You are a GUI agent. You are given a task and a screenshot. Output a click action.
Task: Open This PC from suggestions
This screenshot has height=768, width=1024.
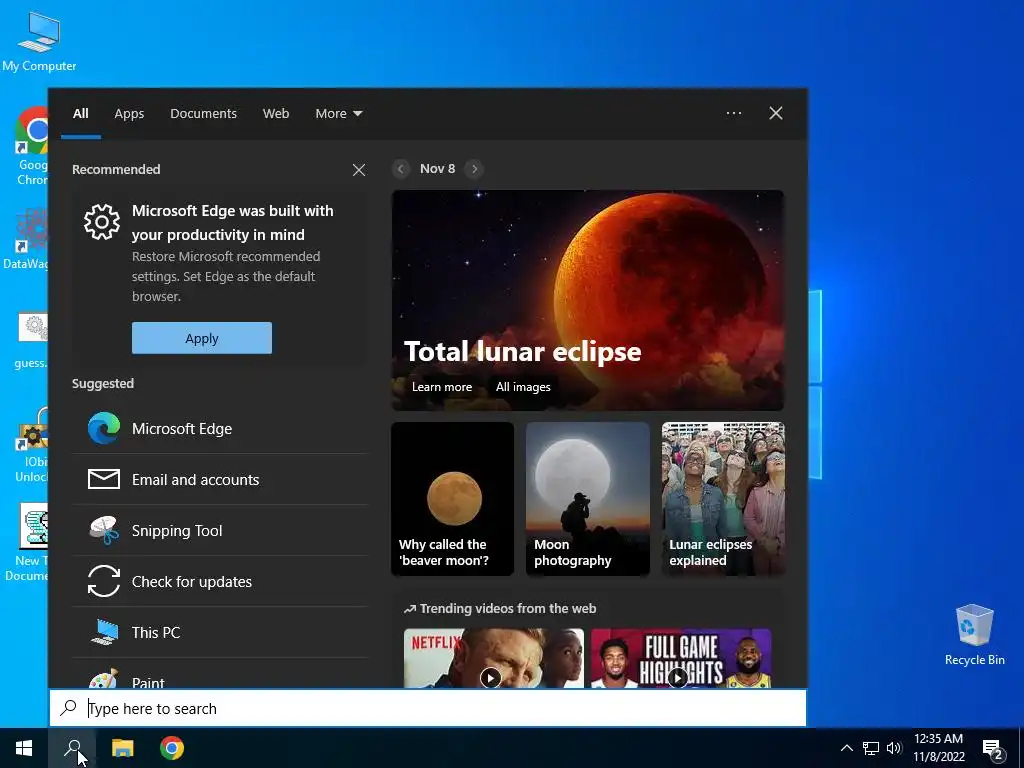(x=220, y=632)
